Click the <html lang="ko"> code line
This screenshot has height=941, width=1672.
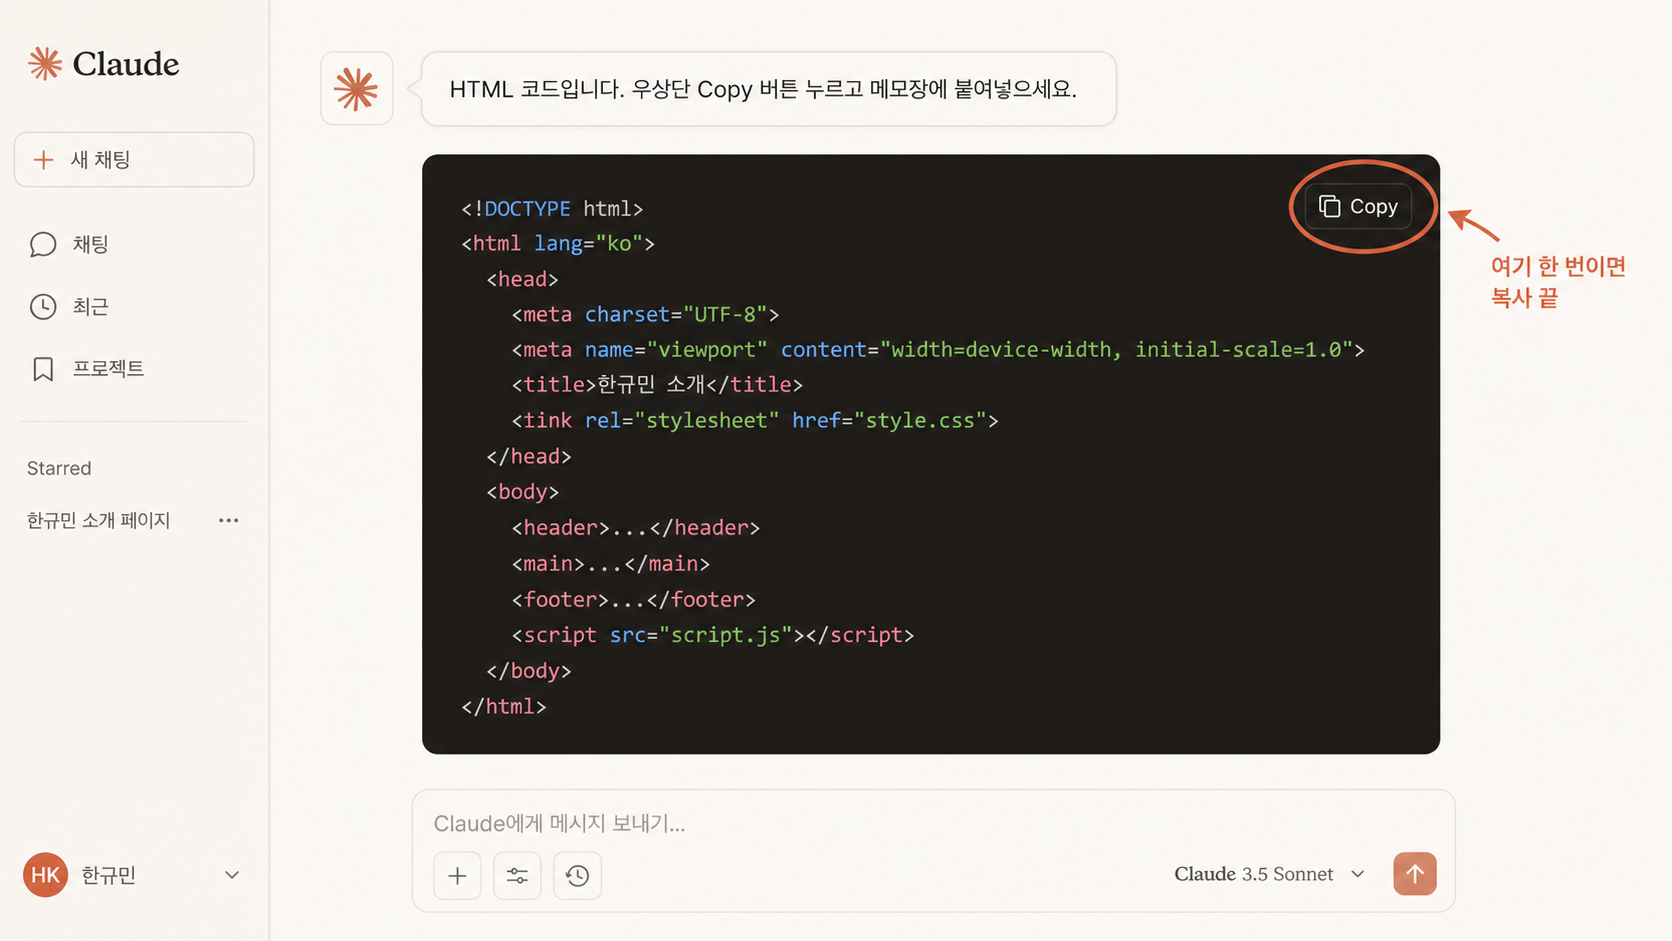(x=558, y=243)
